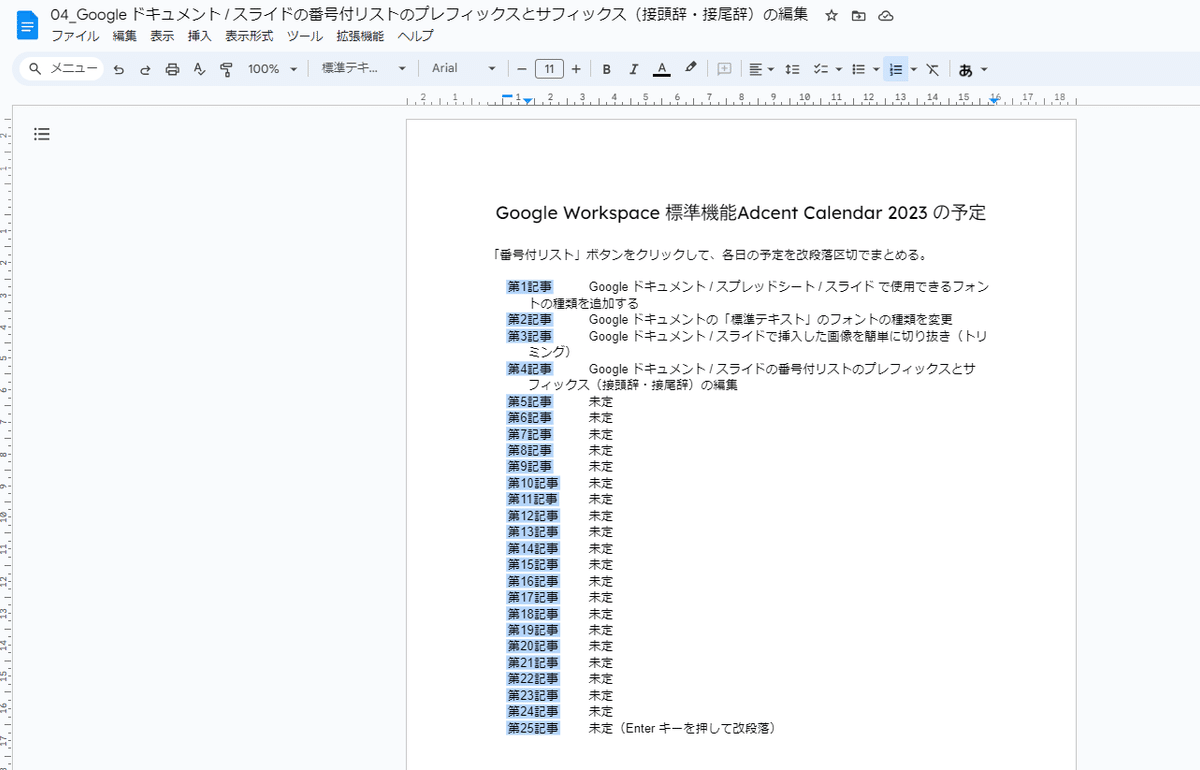The image size is (1200, 770).
Task: Click the list prefix 第1記事
Action: coord(529,287)
